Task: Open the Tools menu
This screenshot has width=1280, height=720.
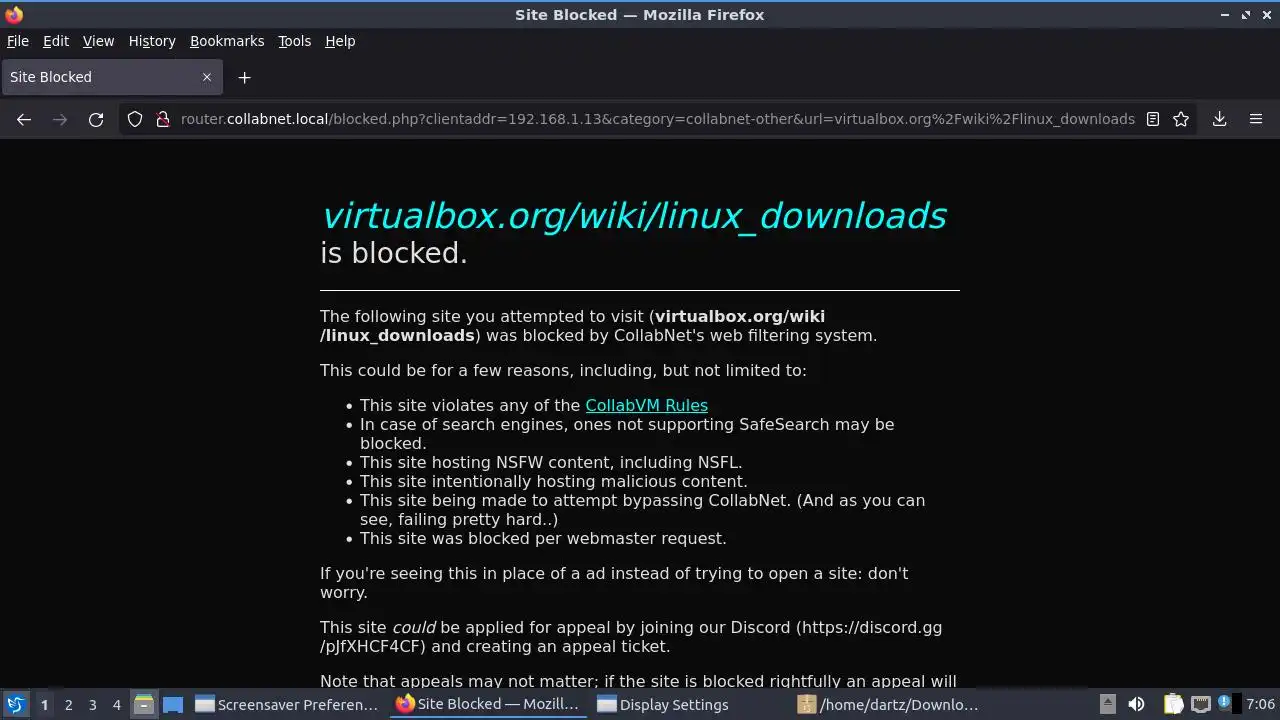Action: point(295,41)
